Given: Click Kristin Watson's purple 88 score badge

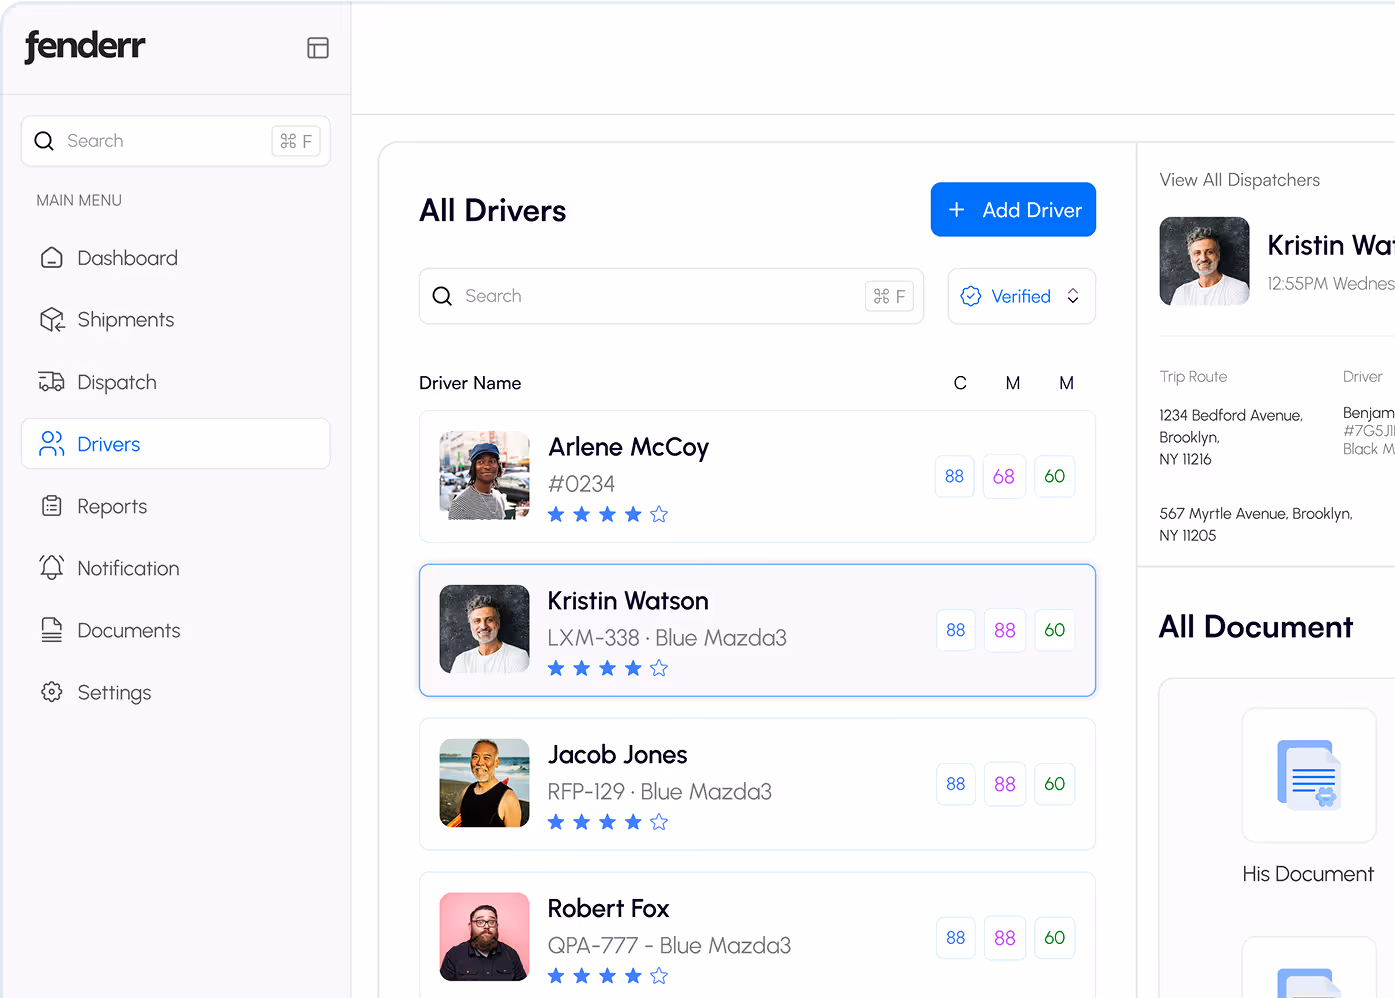Looking at the screenshot, I should [x=1005, y=630].
